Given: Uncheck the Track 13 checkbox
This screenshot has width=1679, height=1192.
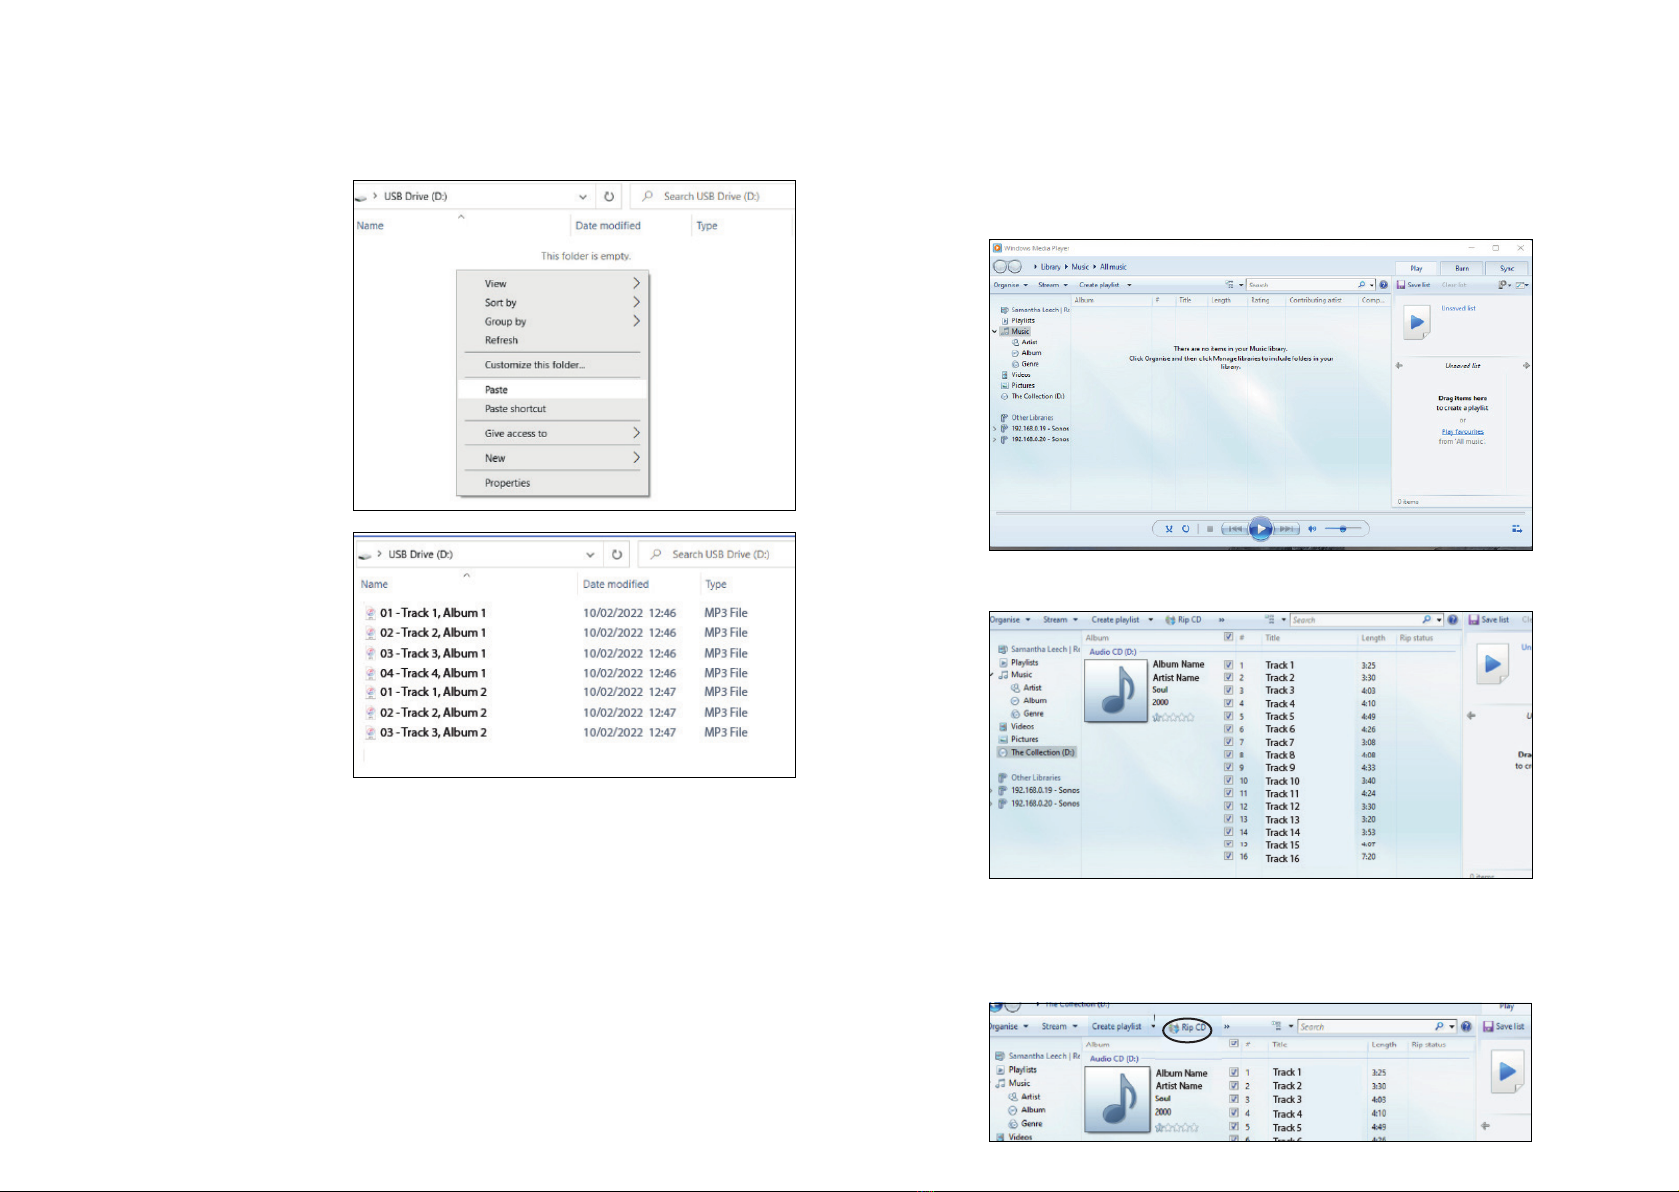Looking at the screenshot, I should (x=1228, y=819).
